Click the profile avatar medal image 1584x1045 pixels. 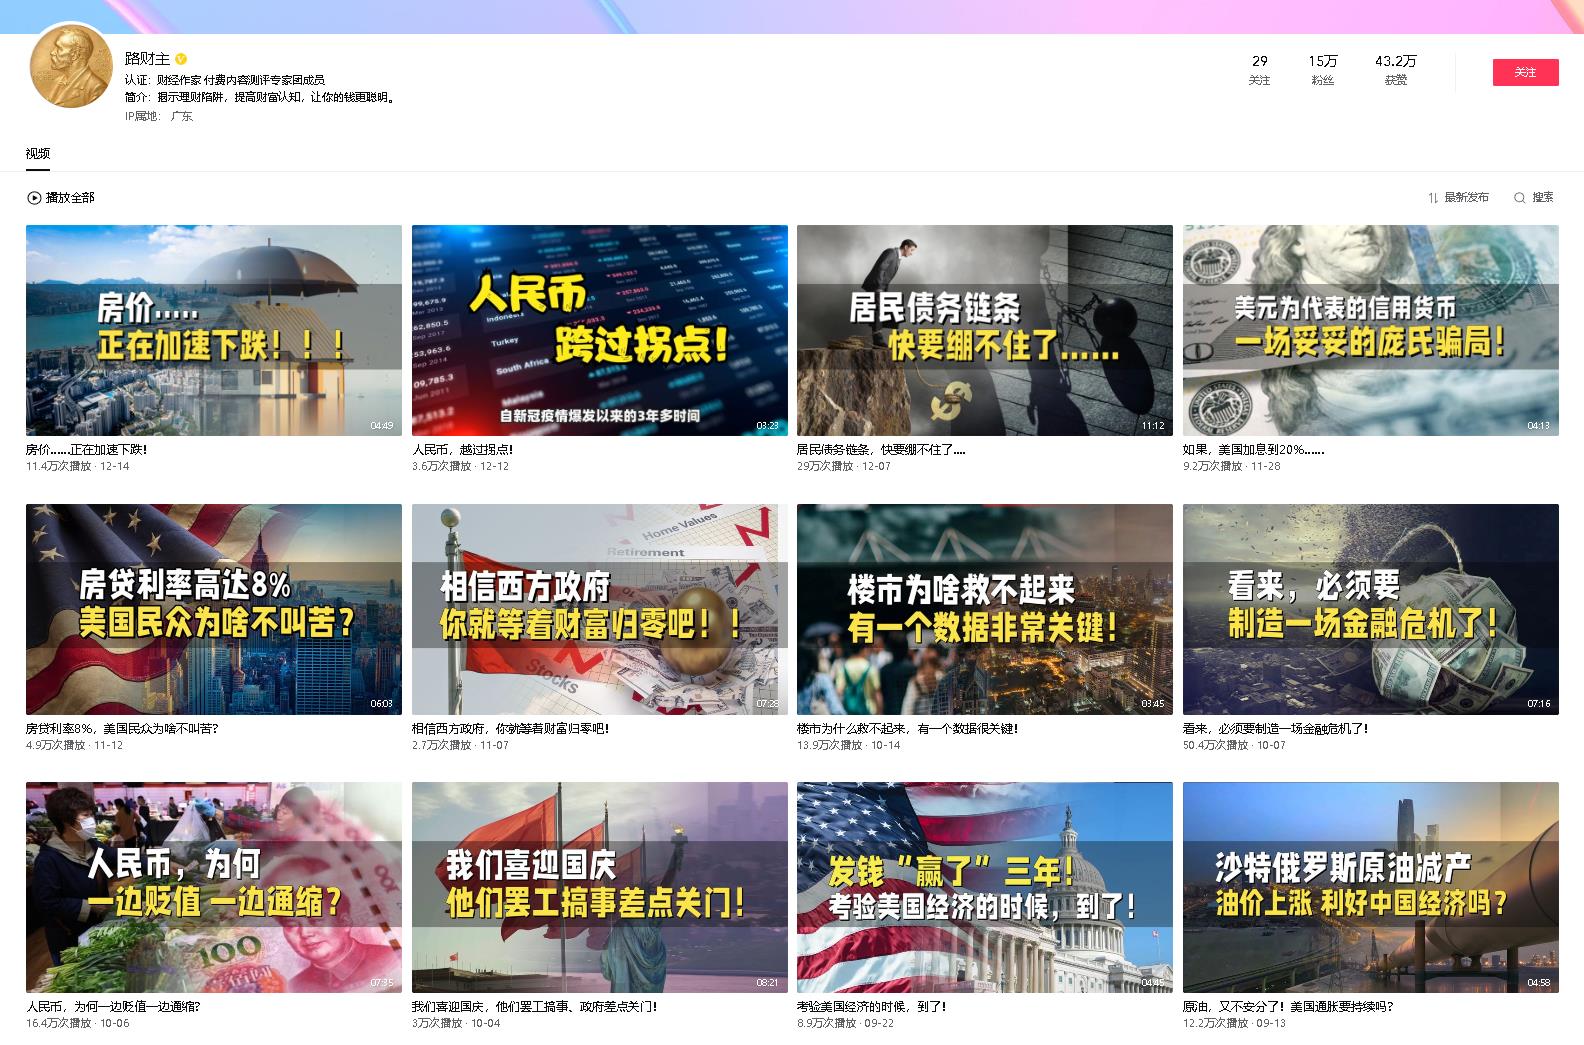[x=71, y=66]
